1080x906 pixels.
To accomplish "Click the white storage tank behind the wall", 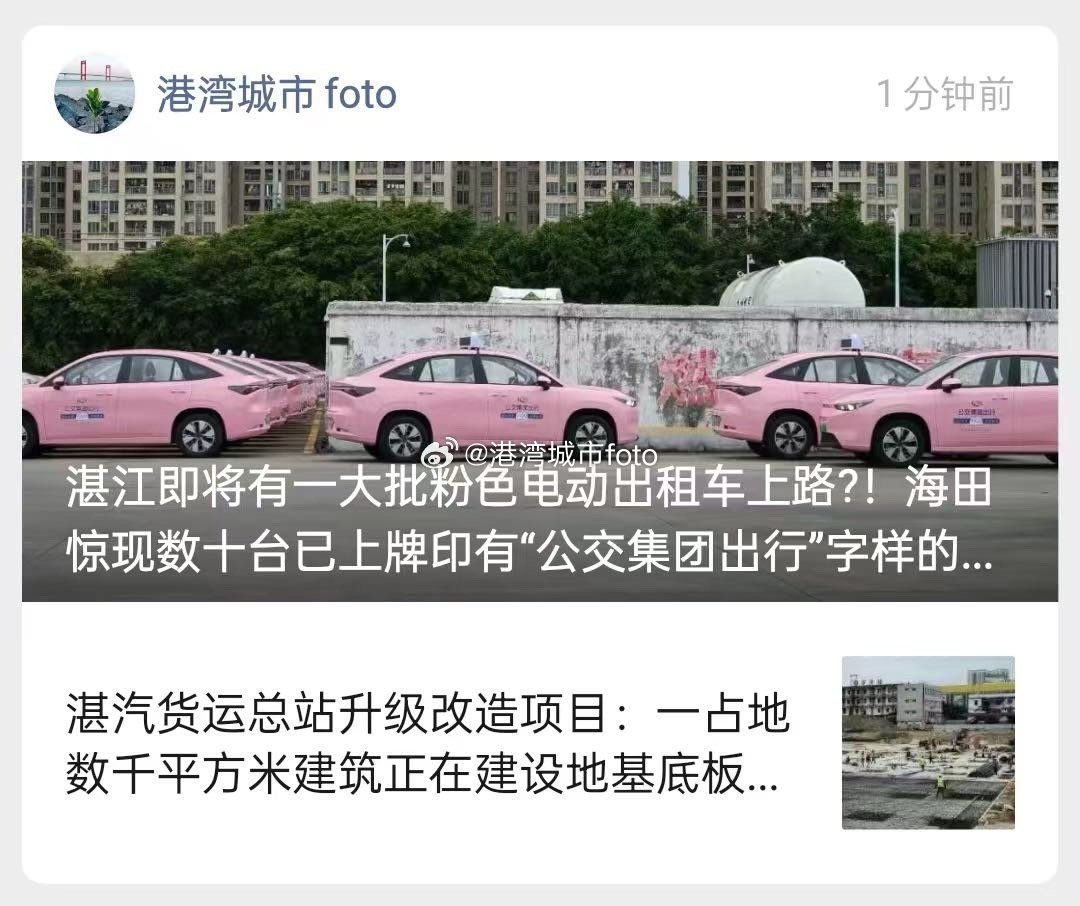I will (x=792, y=282).
